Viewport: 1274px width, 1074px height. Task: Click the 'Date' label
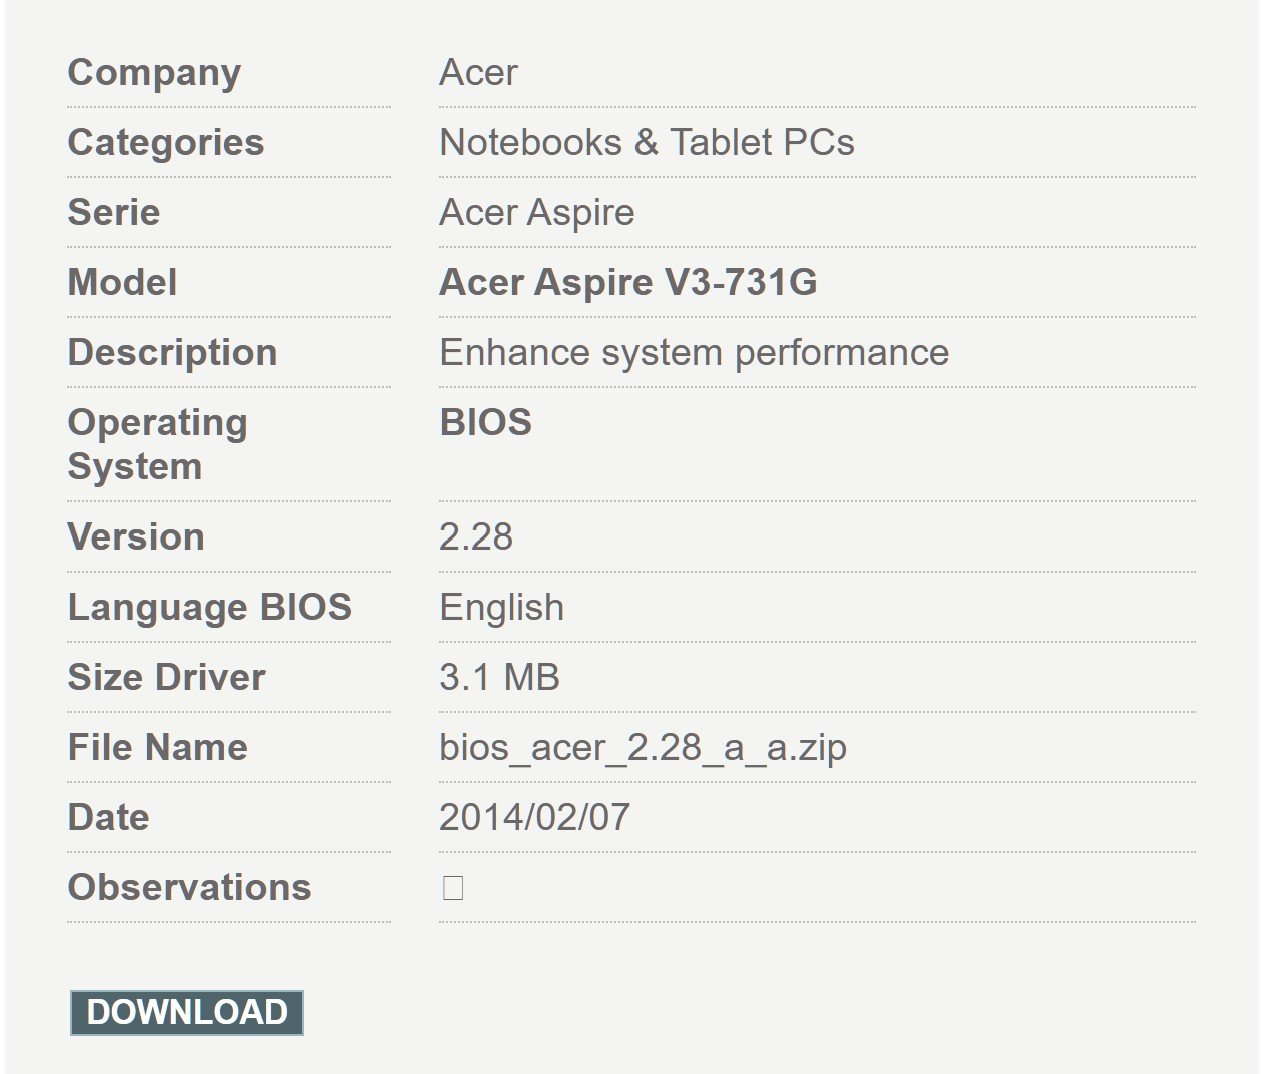pyautogui.click(x=108, y=818)
